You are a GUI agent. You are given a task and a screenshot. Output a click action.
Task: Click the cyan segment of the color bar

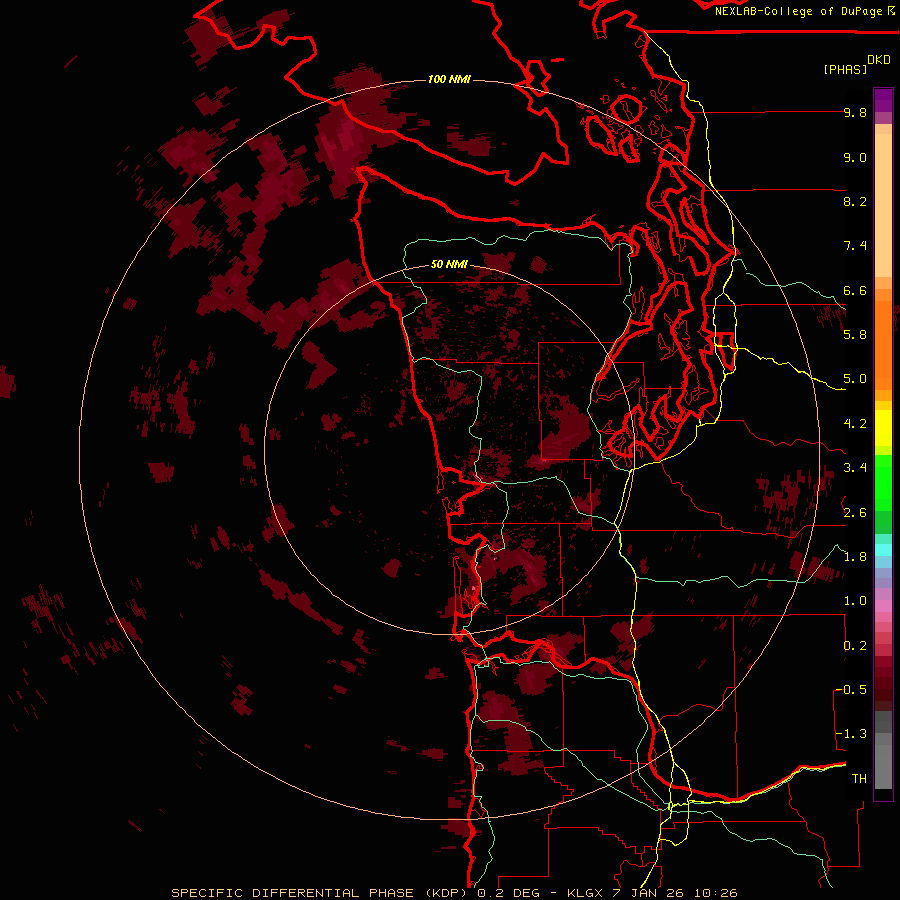click(883, 549)
